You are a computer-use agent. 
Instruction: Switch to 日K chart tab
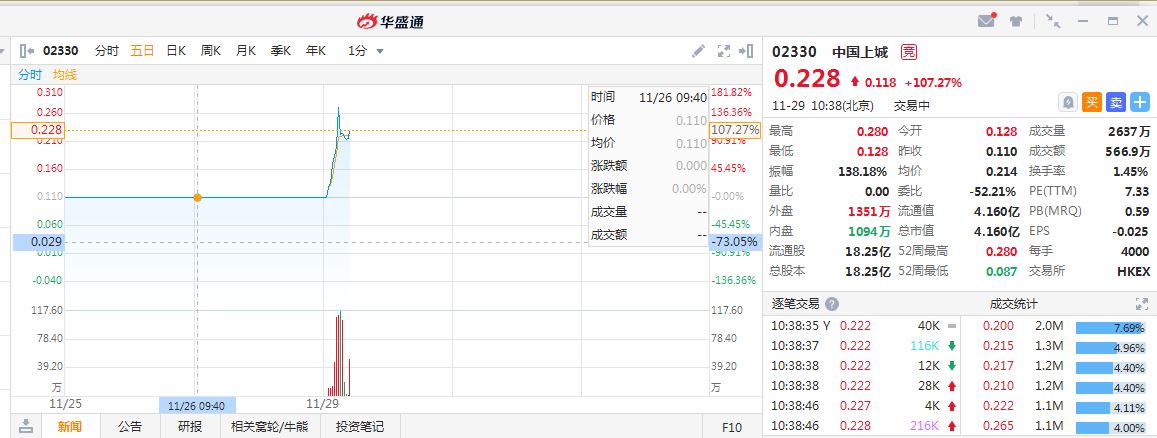click(x=176, y=51)
